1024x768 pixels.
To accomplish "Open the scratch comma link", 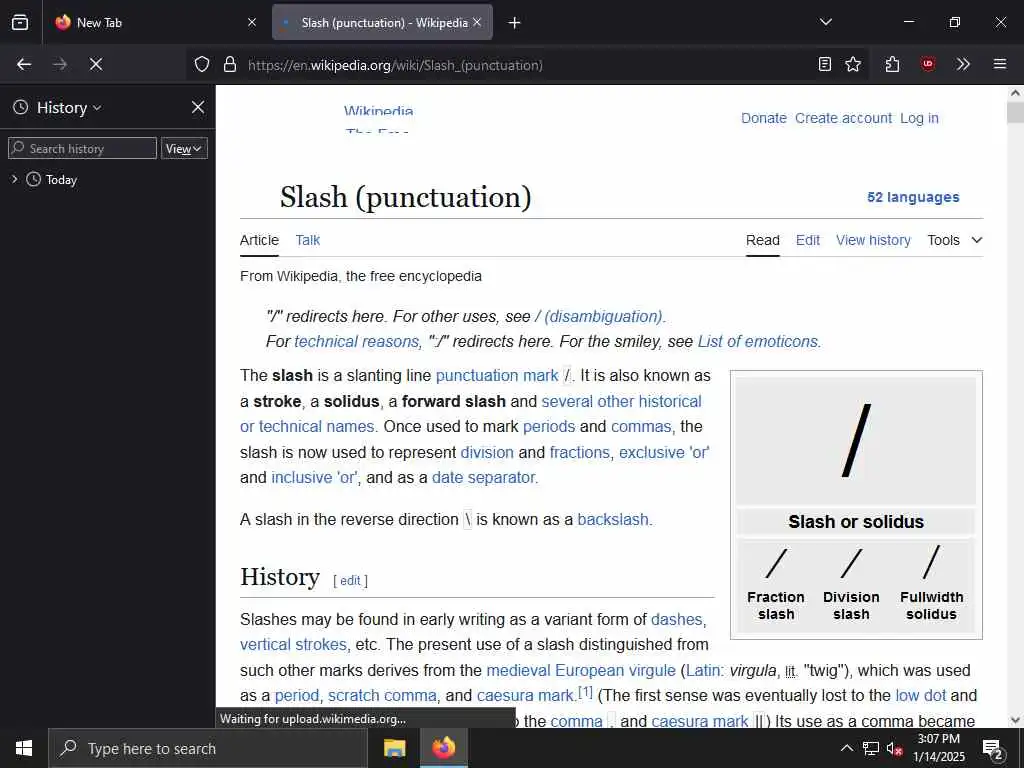I will pos(383,696).
